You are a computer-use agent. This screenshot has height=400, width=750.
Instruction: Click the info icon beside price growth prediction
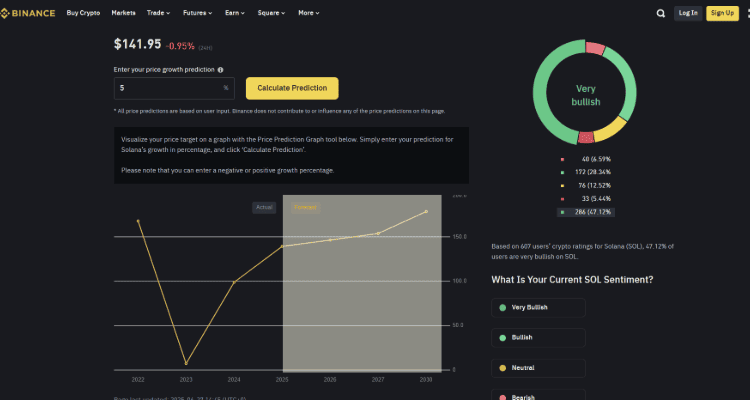click(x=220, y=70)
